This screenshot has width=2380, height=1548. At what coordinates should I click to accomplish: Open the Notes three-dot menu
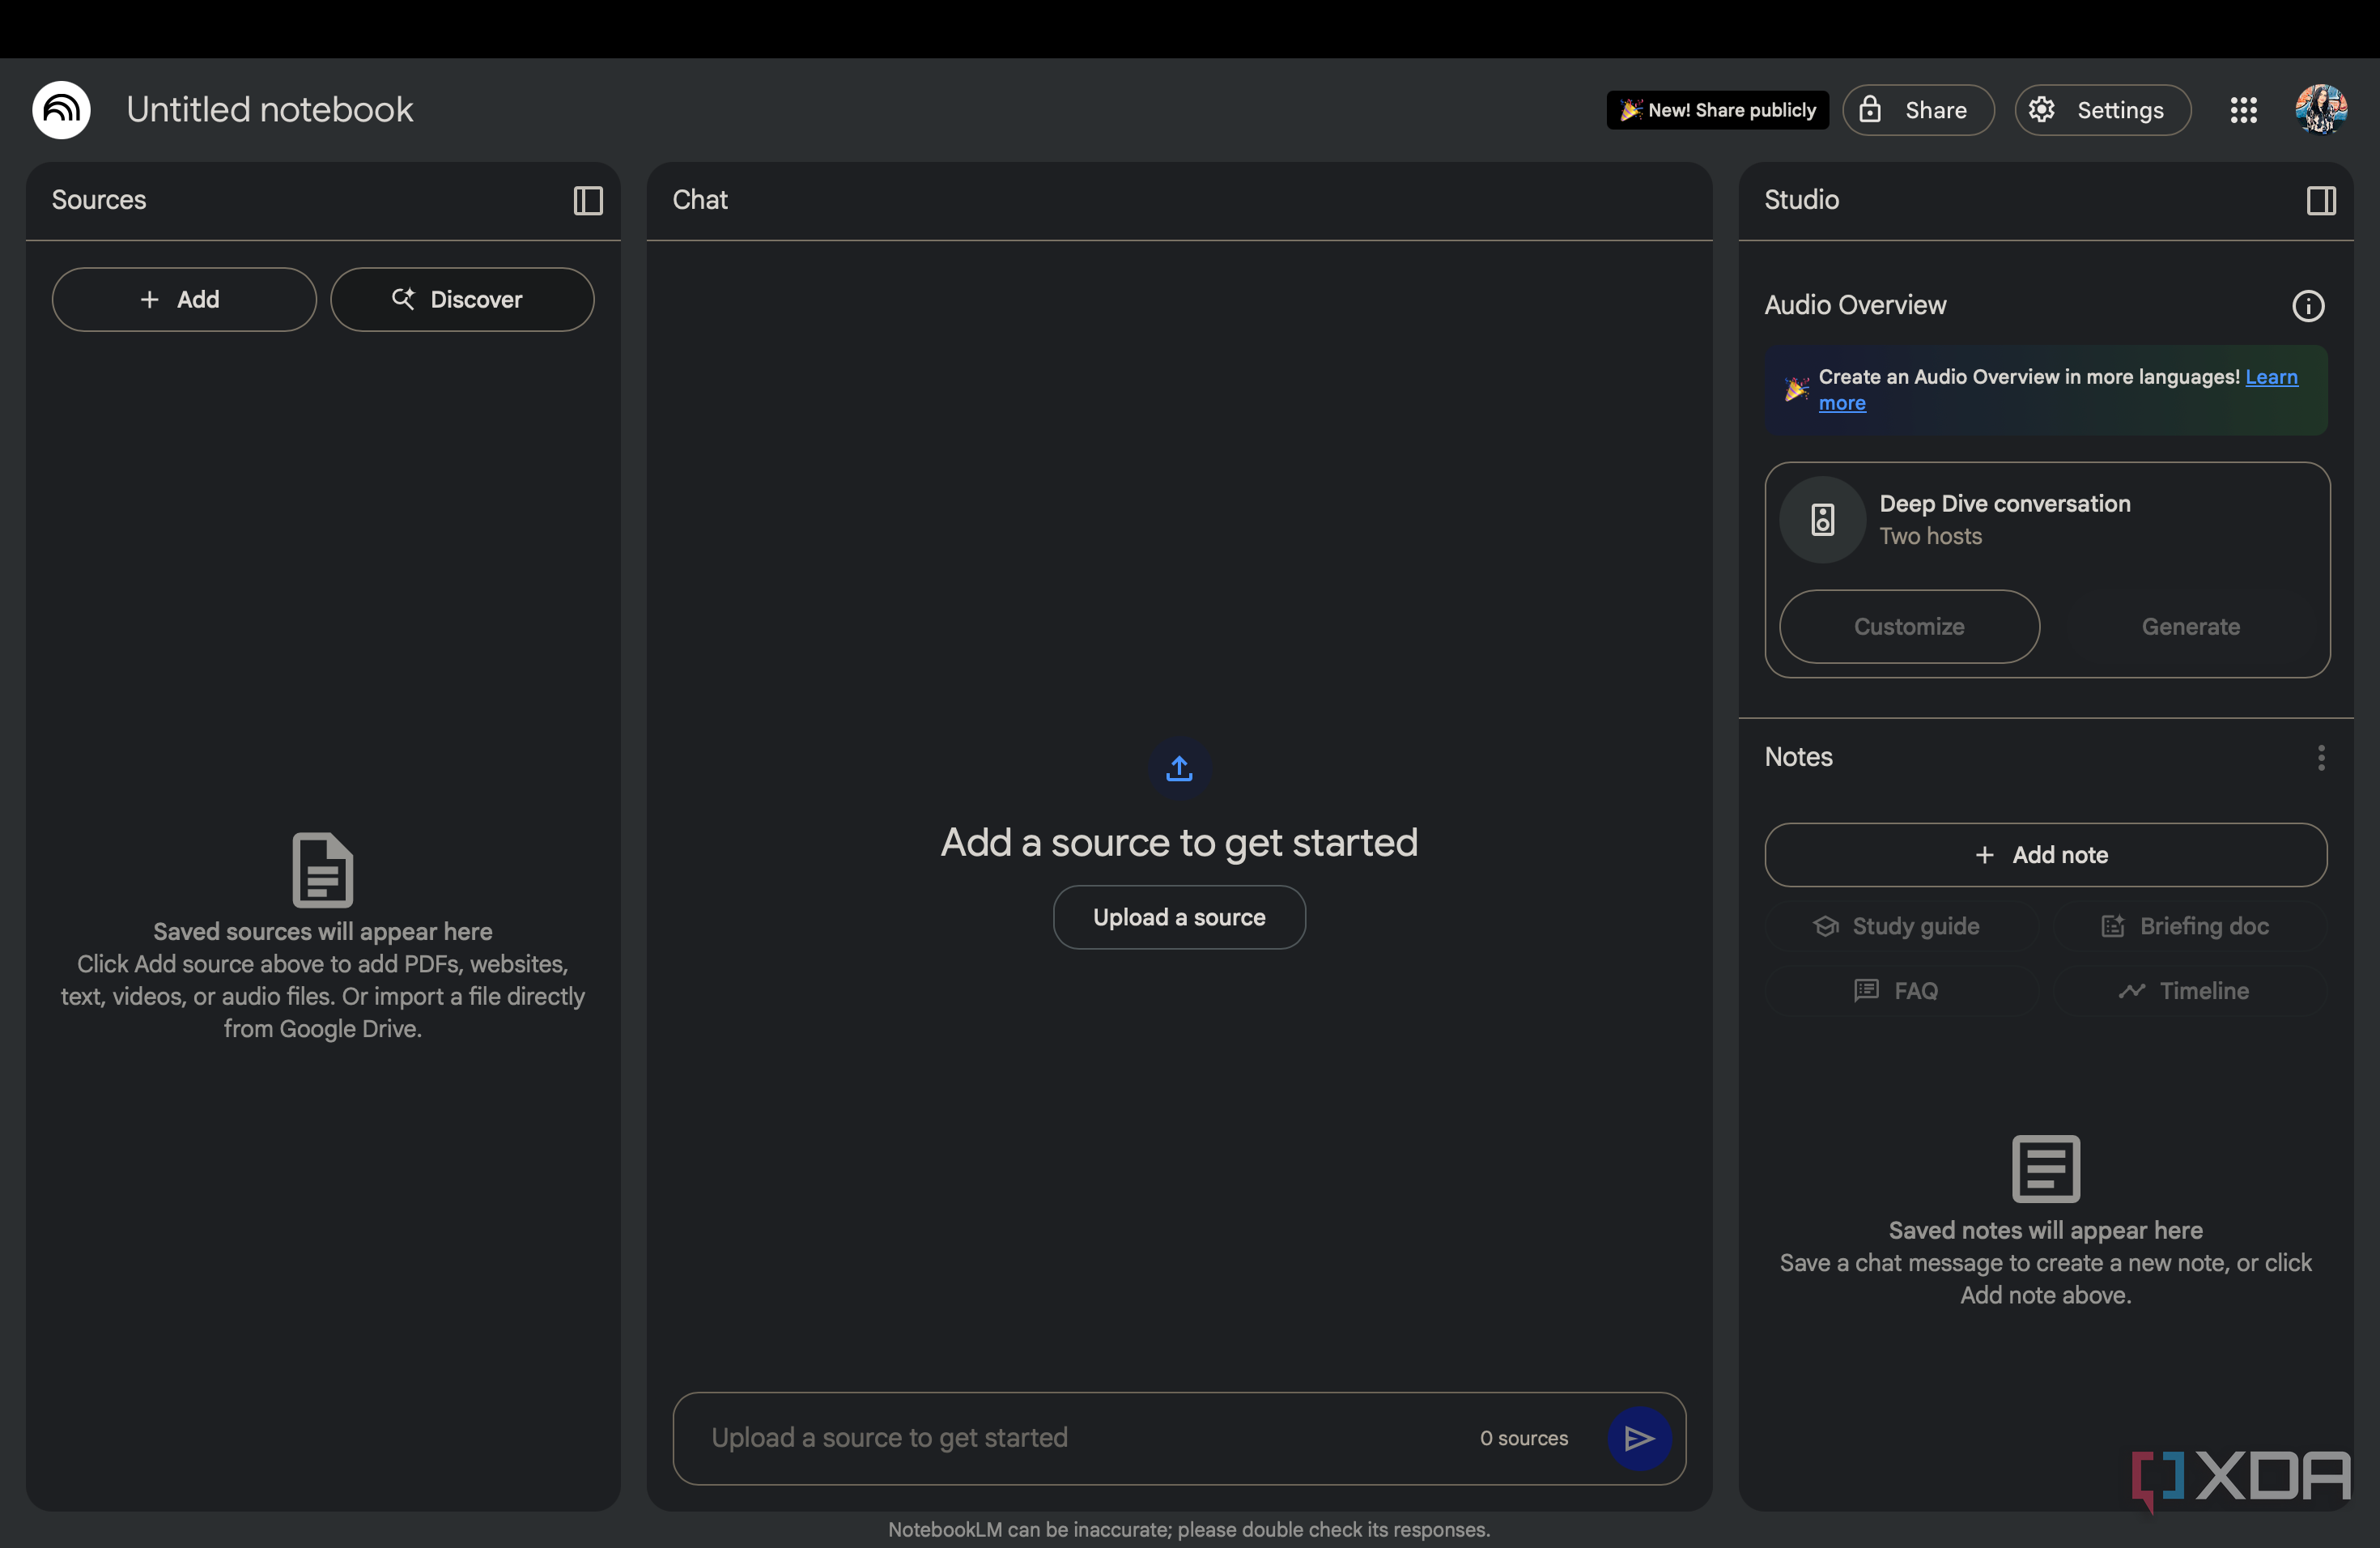pos(2321,758)
